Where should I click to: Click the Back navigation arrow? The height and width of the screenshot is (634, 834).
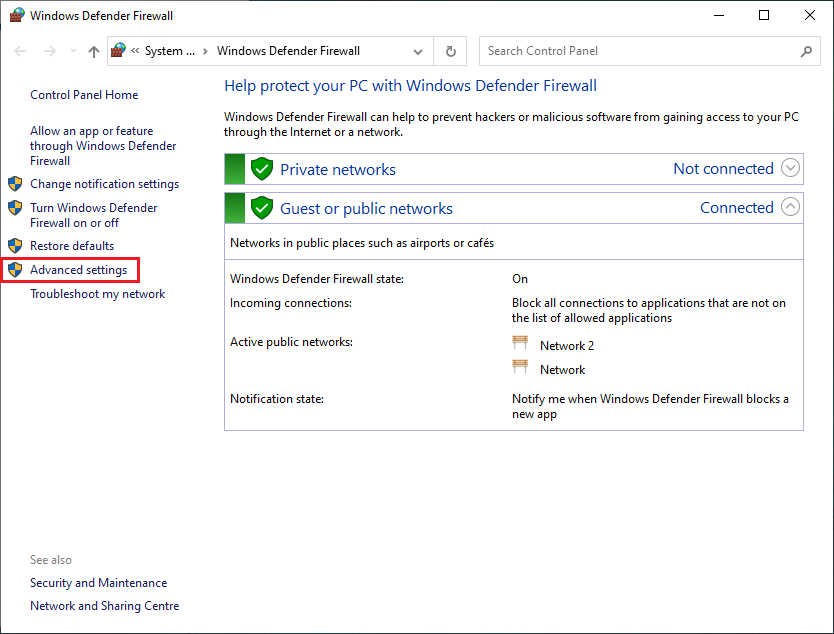pos(20,51)
